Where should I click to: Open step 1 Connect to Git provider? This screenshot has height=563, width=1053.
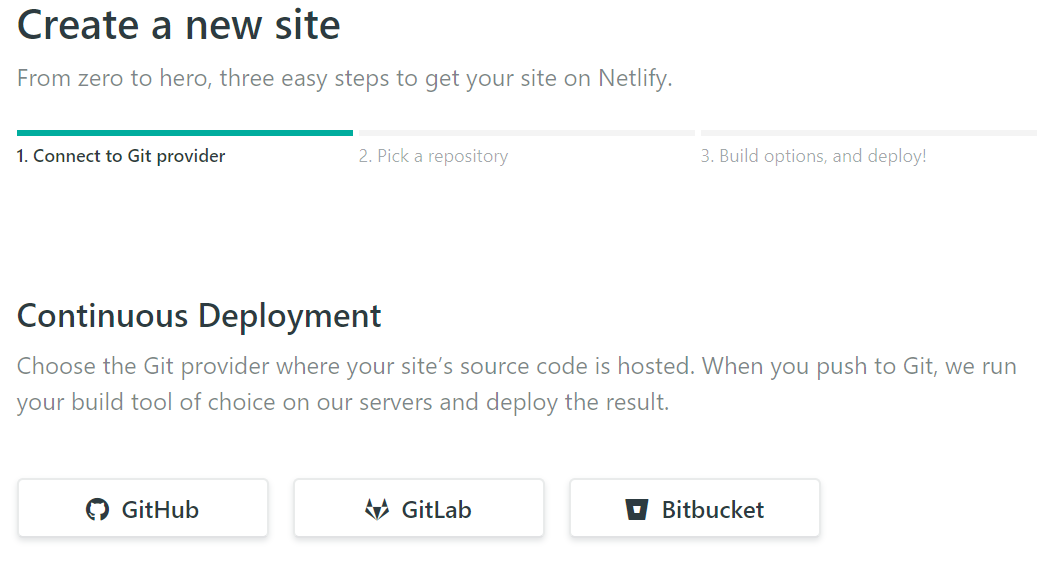[121, 156]
